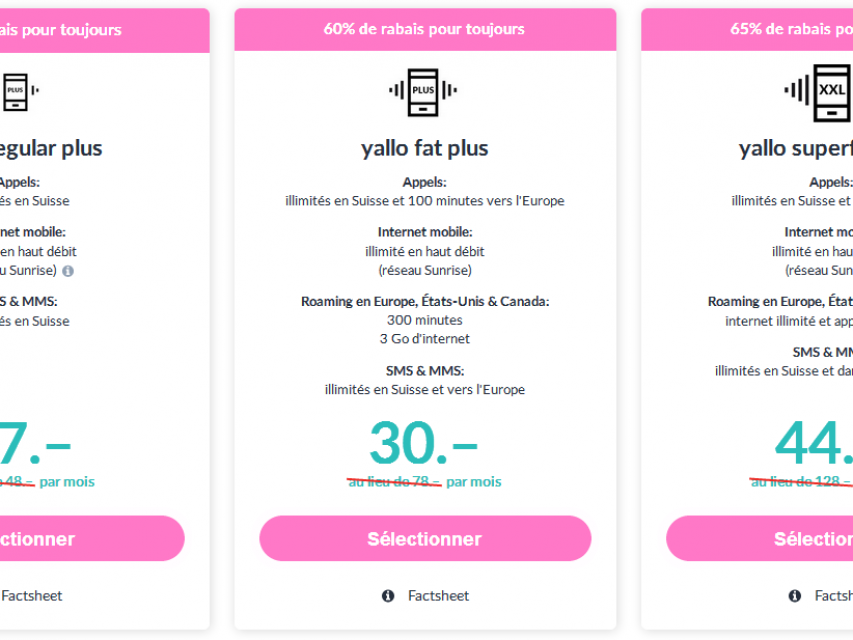Screen dimensions: 853x640
Task: Click the 65% de rabais banner
Action: tap(747, 29)
